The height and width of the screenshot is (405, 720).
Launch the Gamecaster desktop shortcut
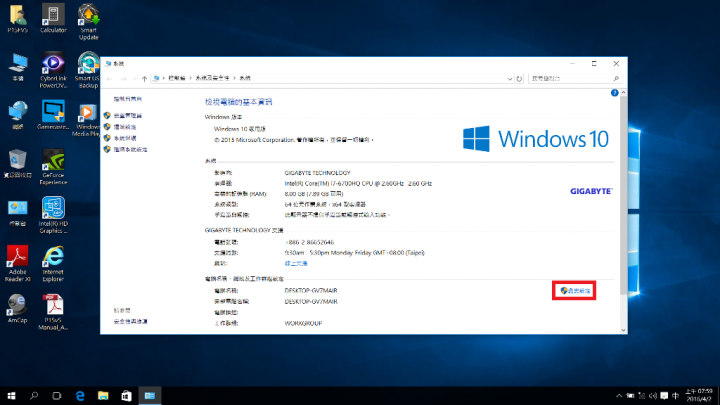pyautogui.click(x=53, y=115)
